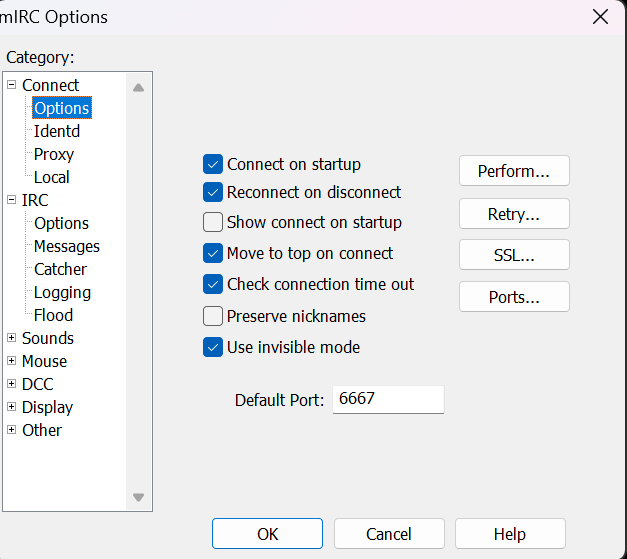Click the SSL... button

tap(513, 255)
